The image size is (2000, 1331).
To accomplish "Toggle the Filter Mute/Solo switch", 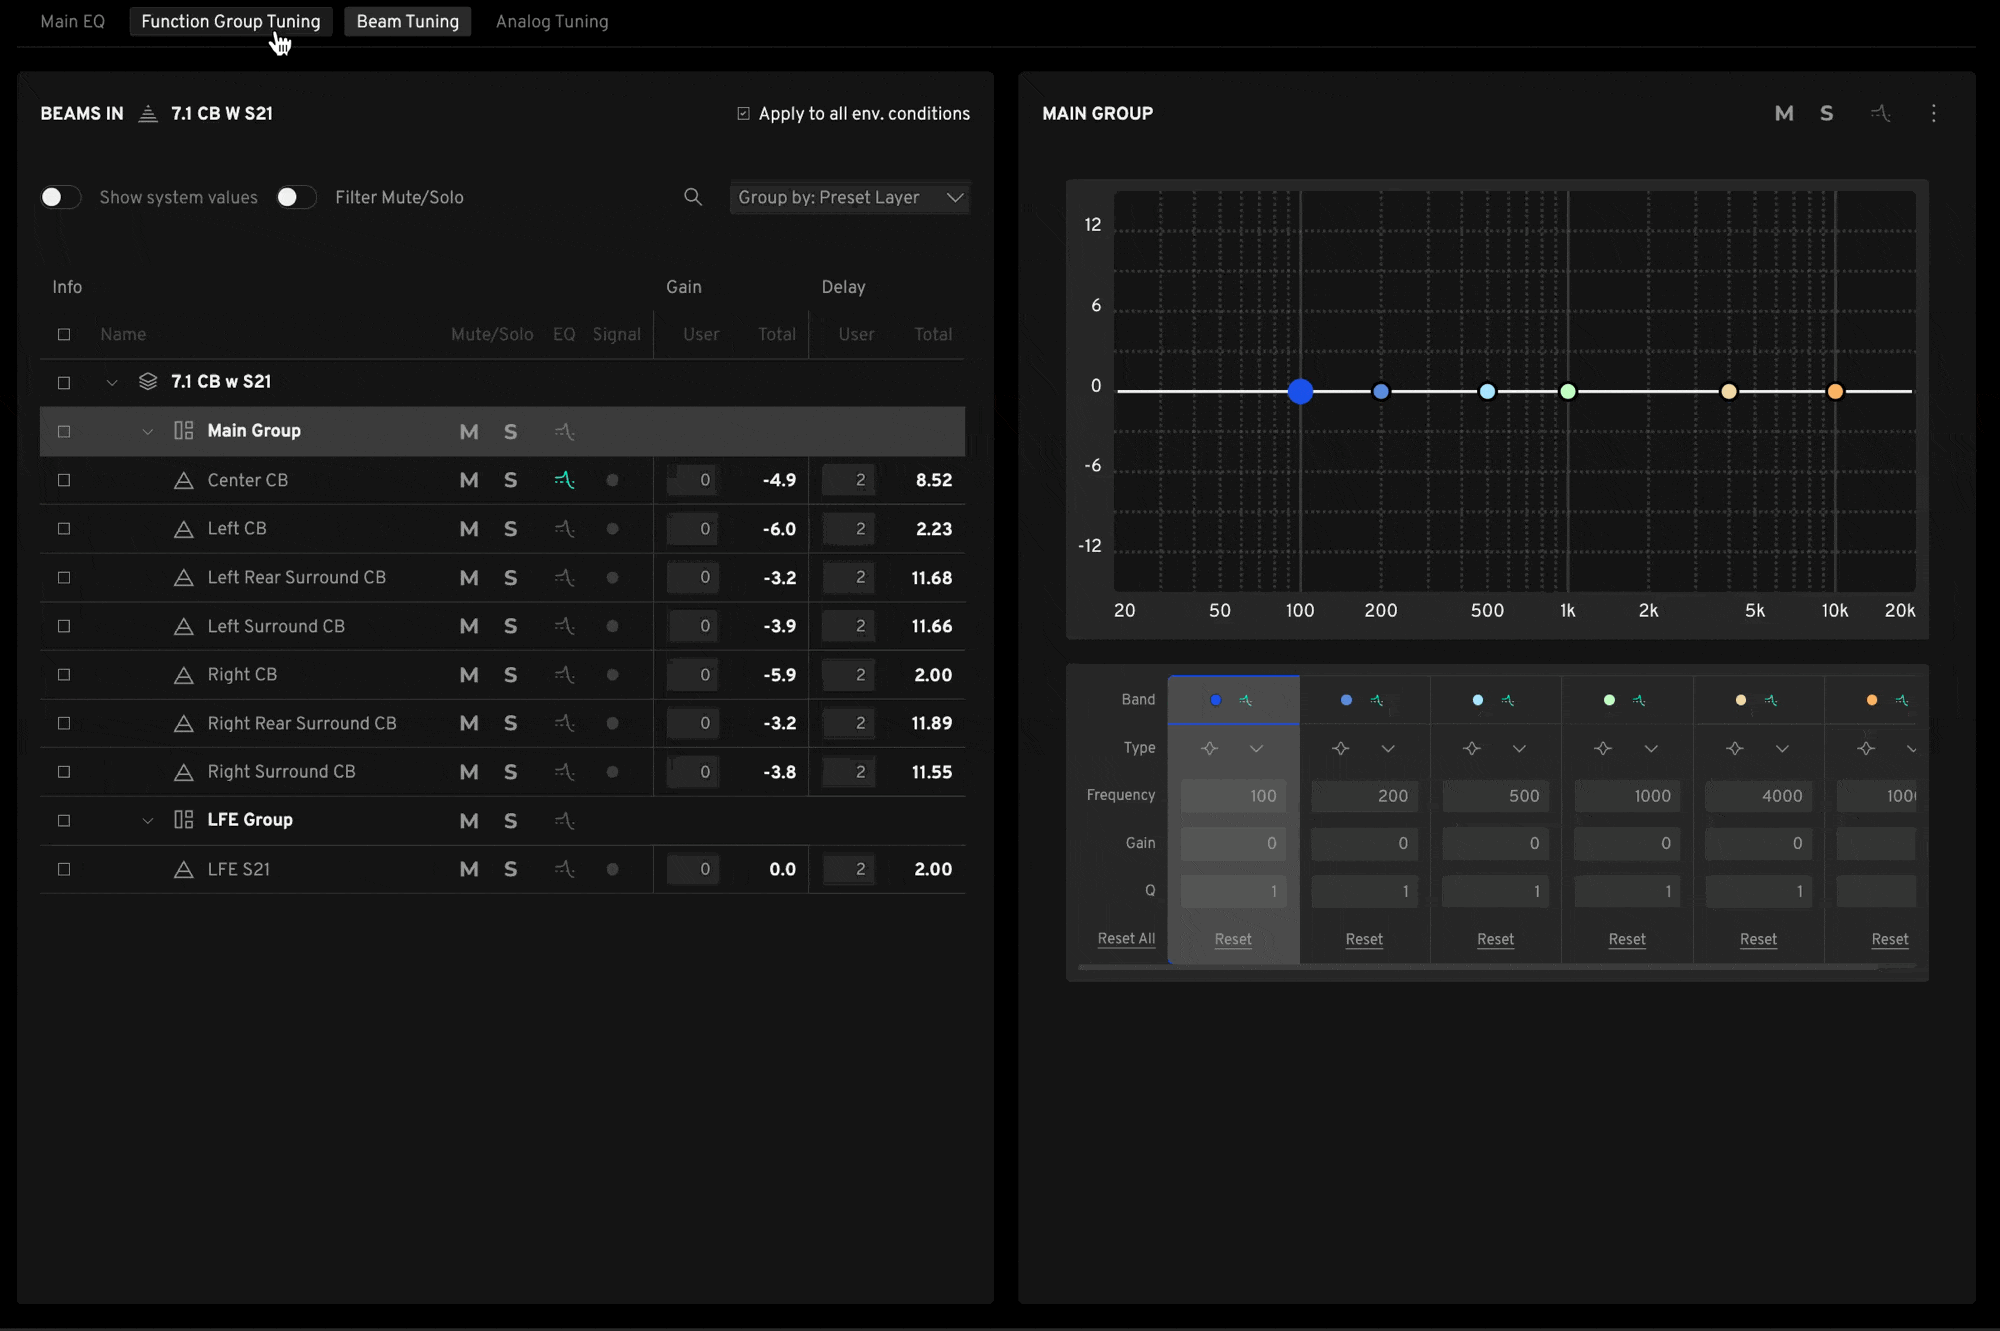I will click(296, 197).
